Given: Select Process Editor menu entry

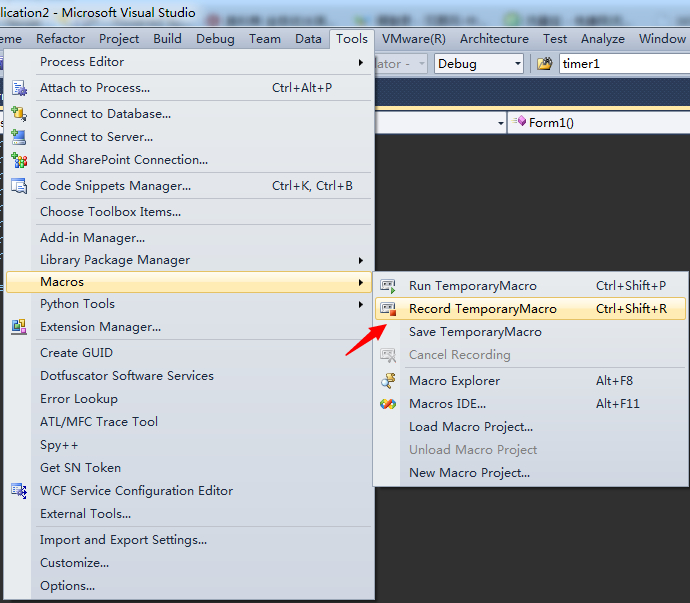Looking at the screenshot, I should pos(188,62).
